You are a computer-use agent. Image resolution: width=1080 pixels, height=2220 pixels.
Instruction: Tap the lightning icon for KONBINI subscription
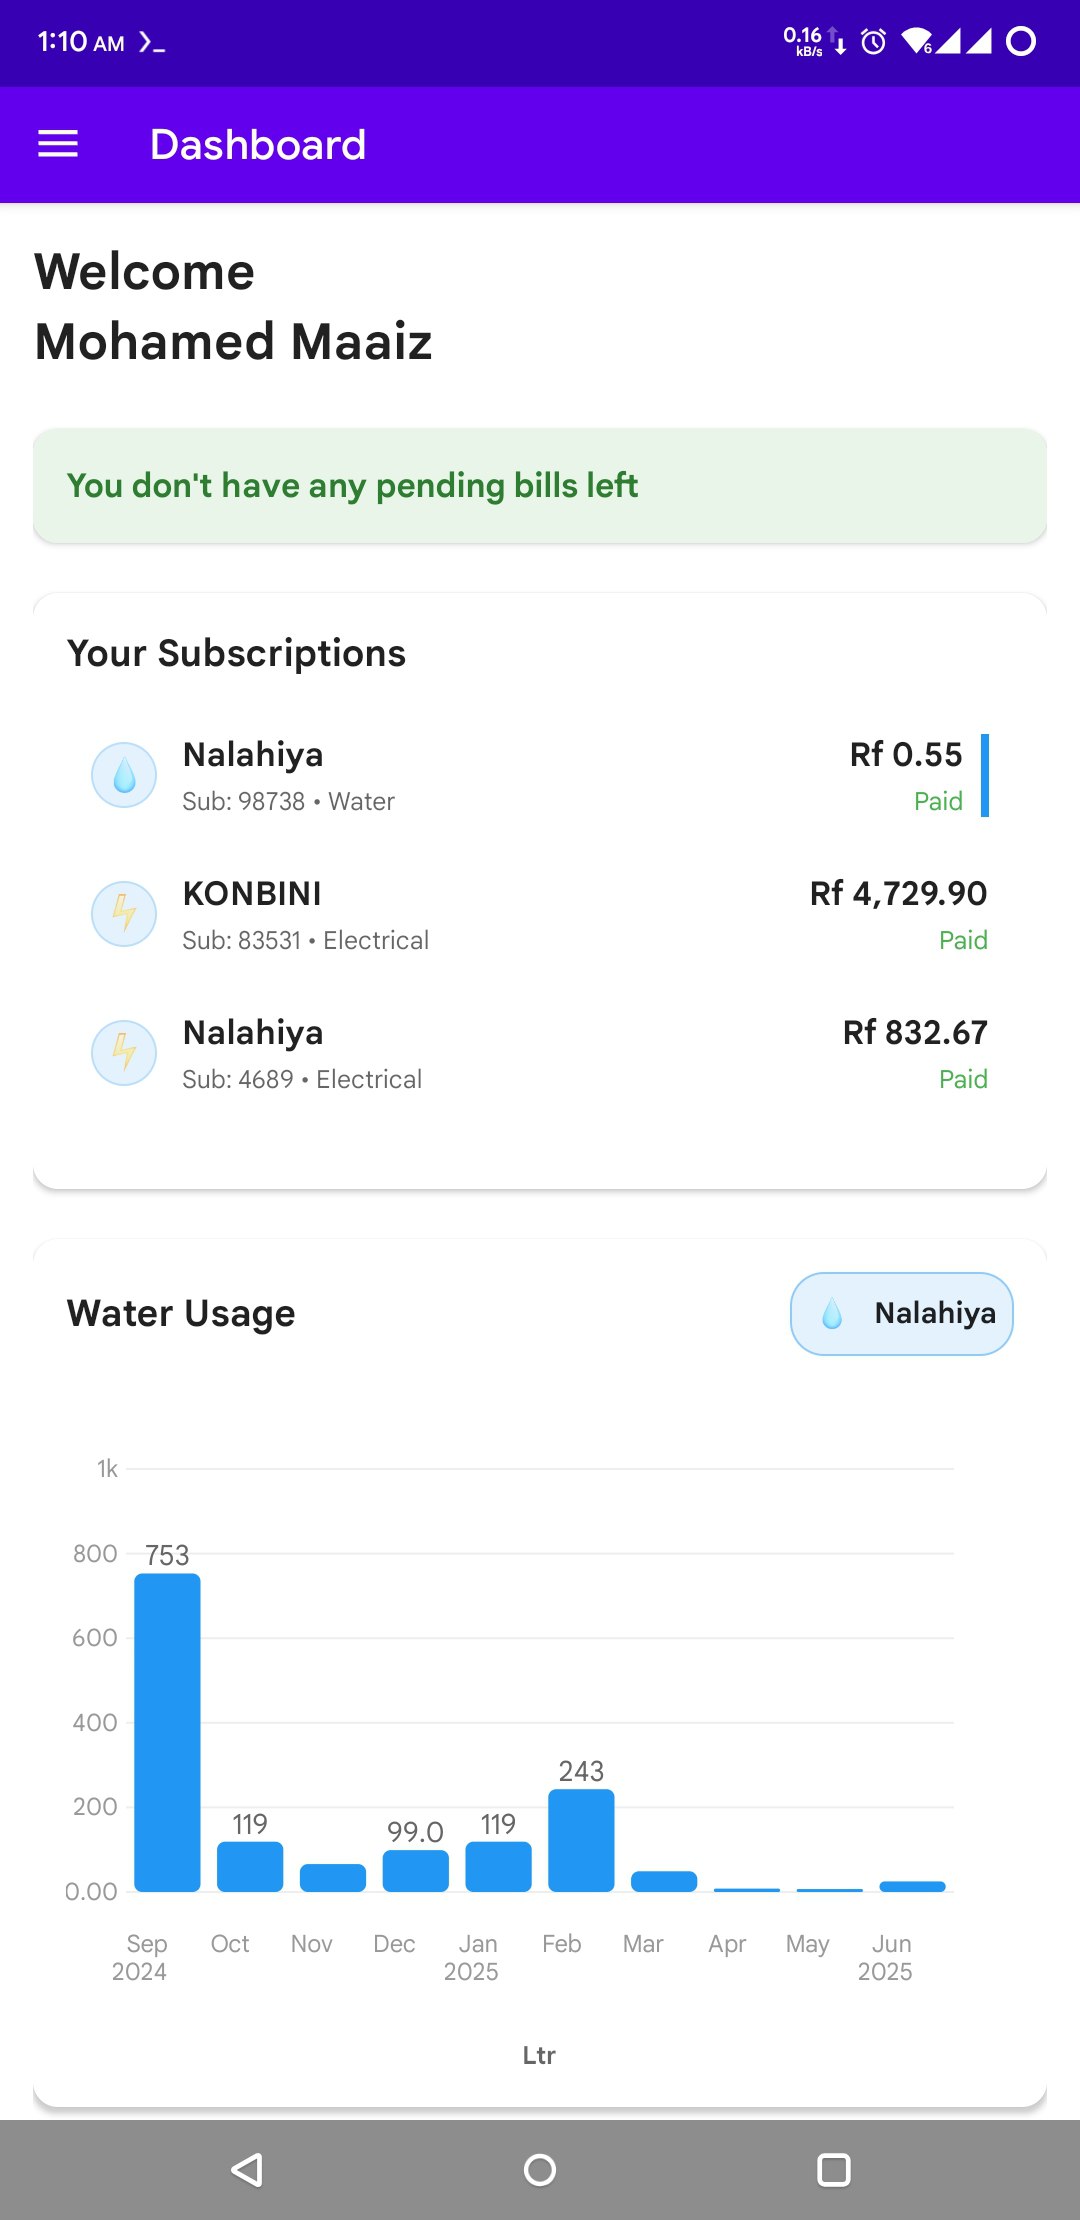[x=124, y=914]
